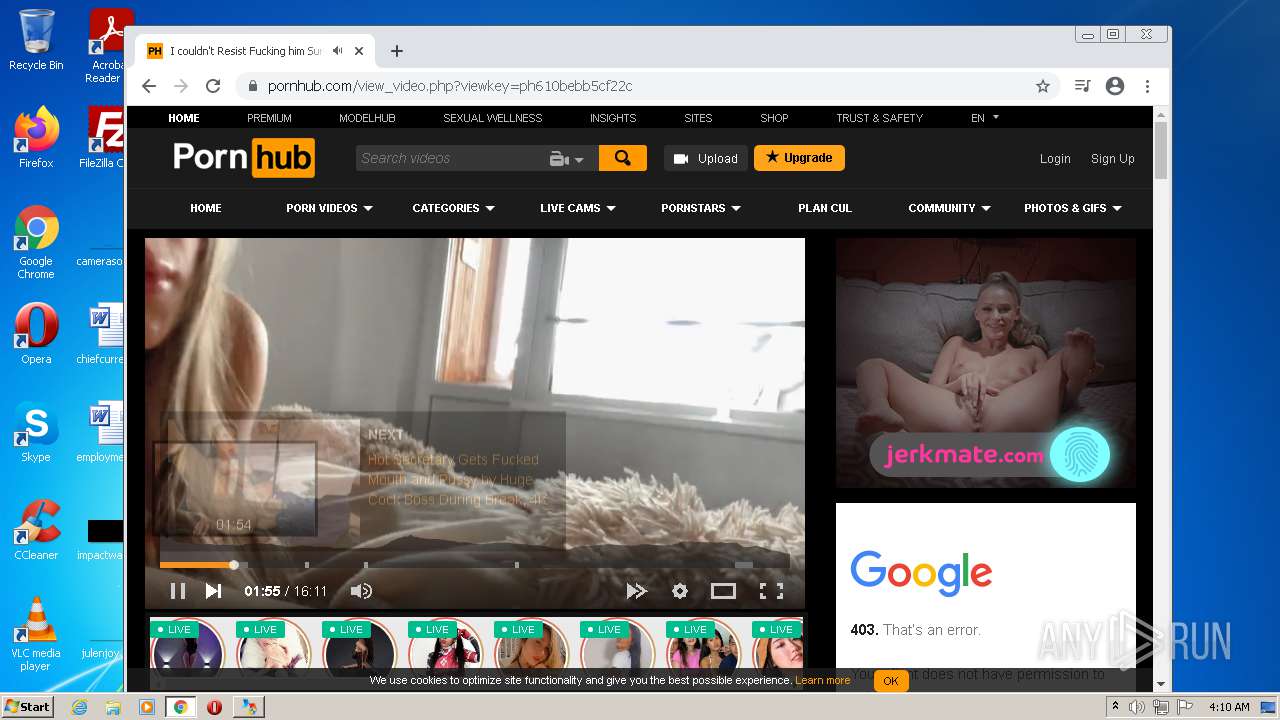Image resolution: width=1280 pixels, height=720 pixels.
Task: Click the Chrome taskbar button
Action: click(181, 707)
